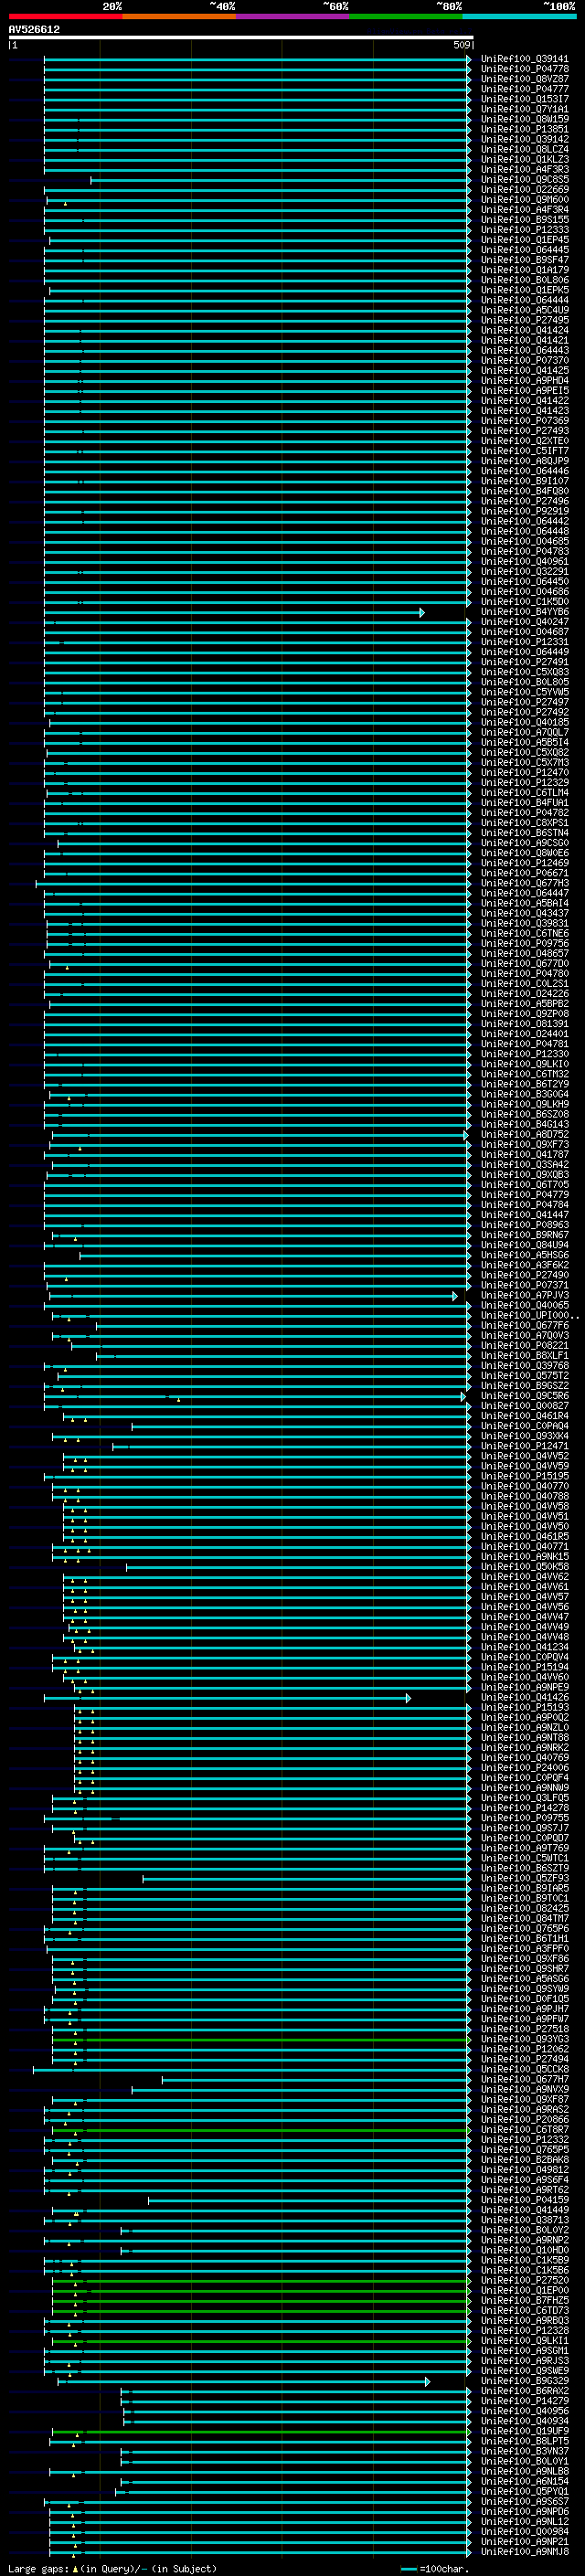The height and width of the screenshot is (2576, 585).
Task: Select hit label UniRef100_Q677F6
Action: coord(524,1326)
